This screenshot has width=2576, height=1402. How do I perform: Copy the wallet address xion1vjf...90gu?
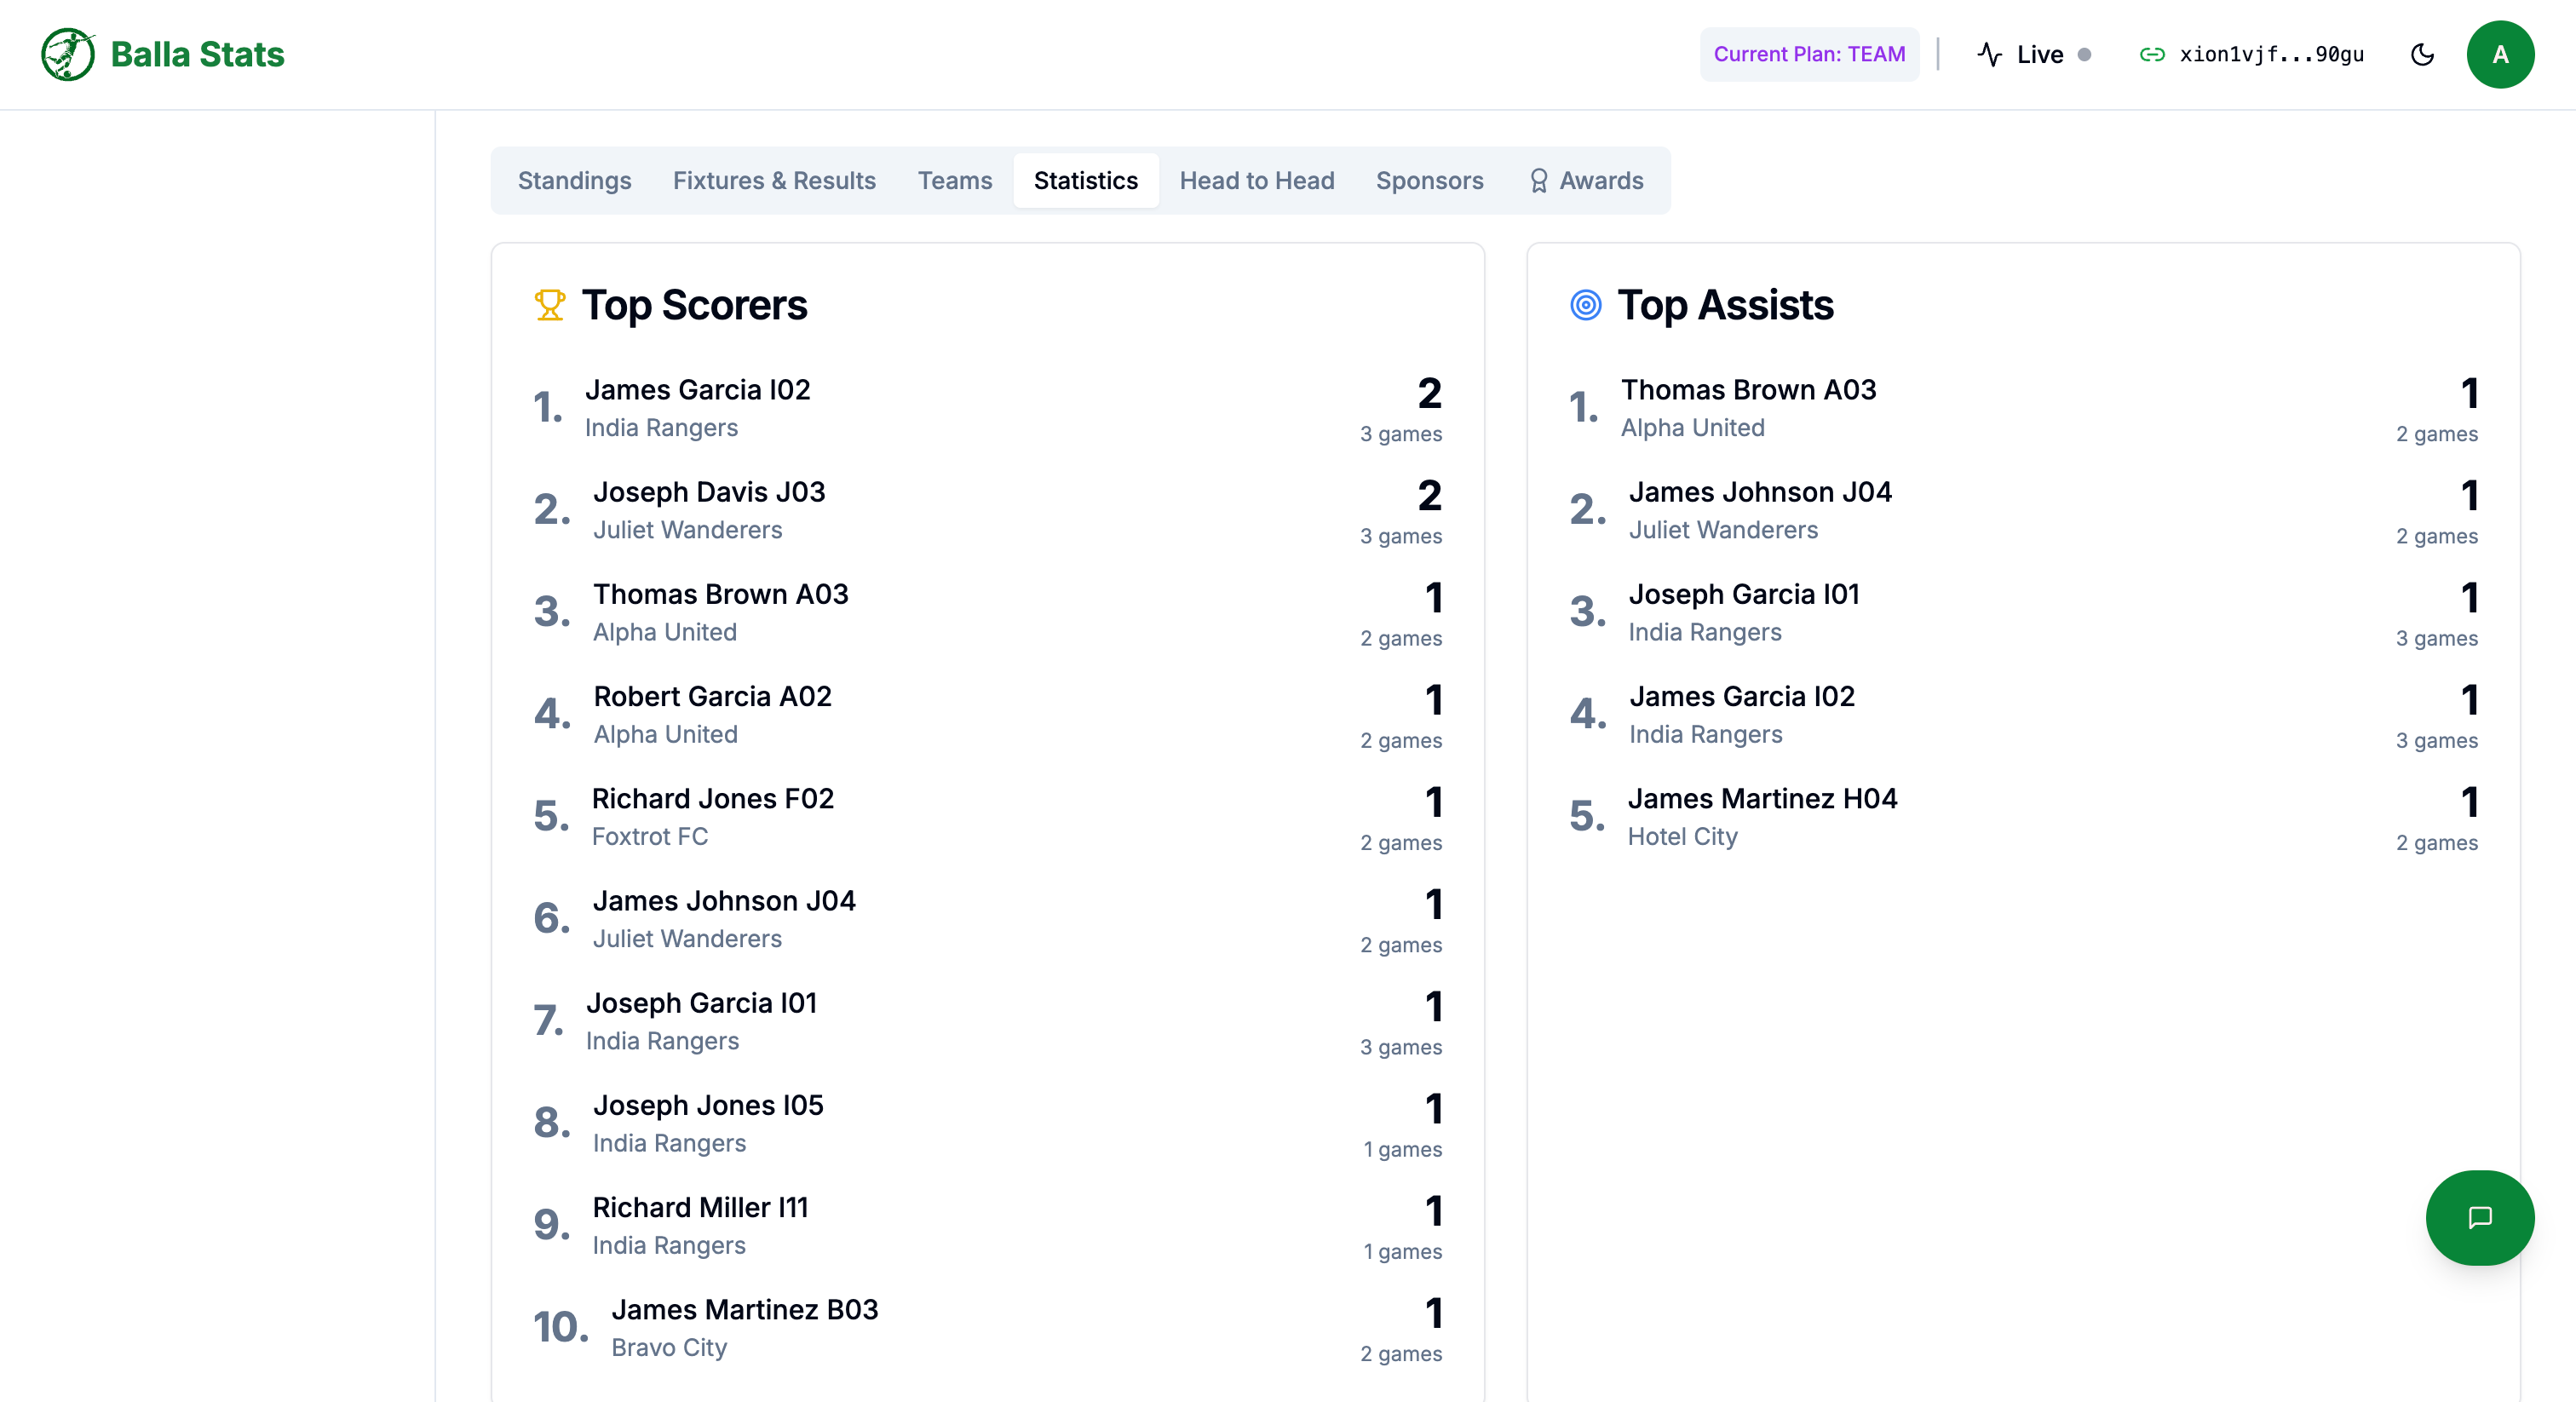[2271, 55]
